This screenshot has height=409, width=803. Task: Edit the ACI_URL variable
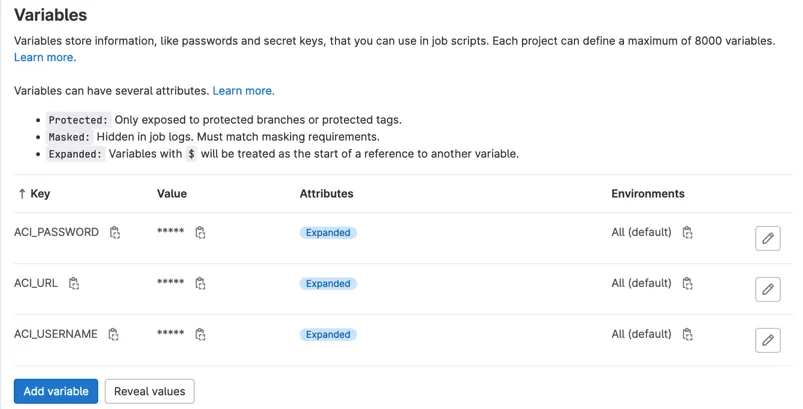pyautogui.click(x=768, y=289)
